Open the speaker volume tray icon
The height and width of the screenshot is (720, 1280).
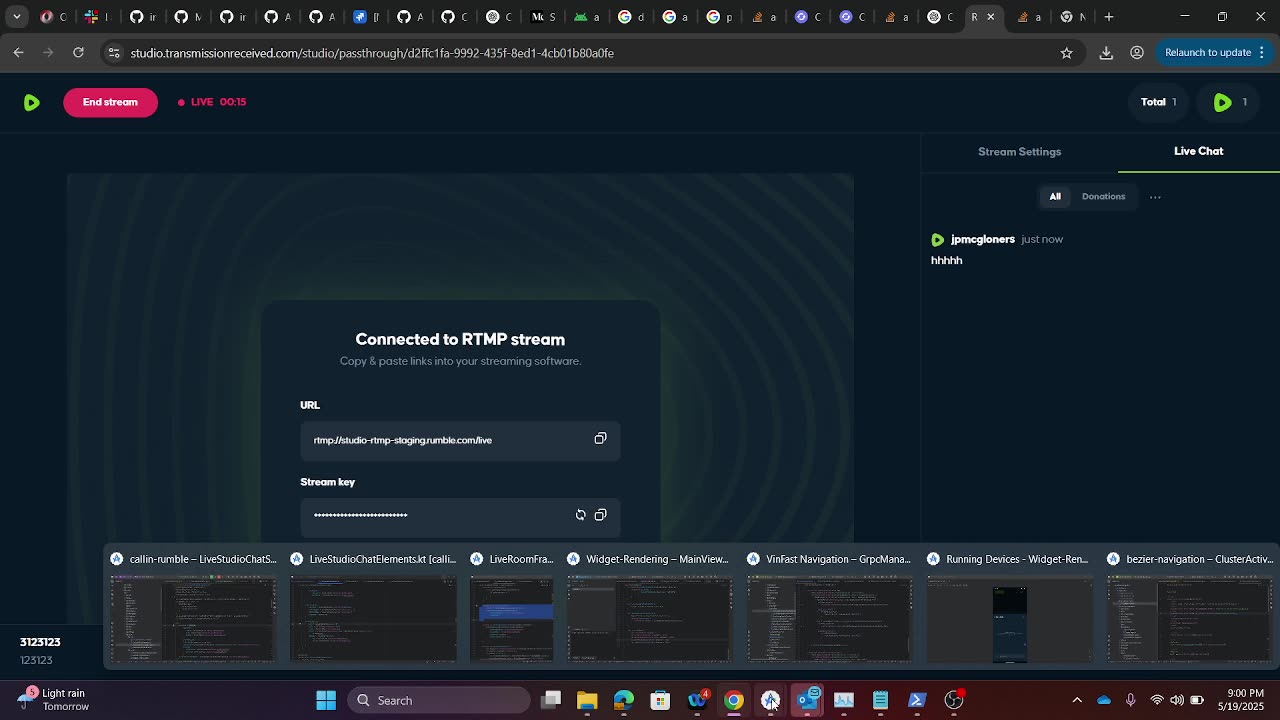(x=1177, y=700)
